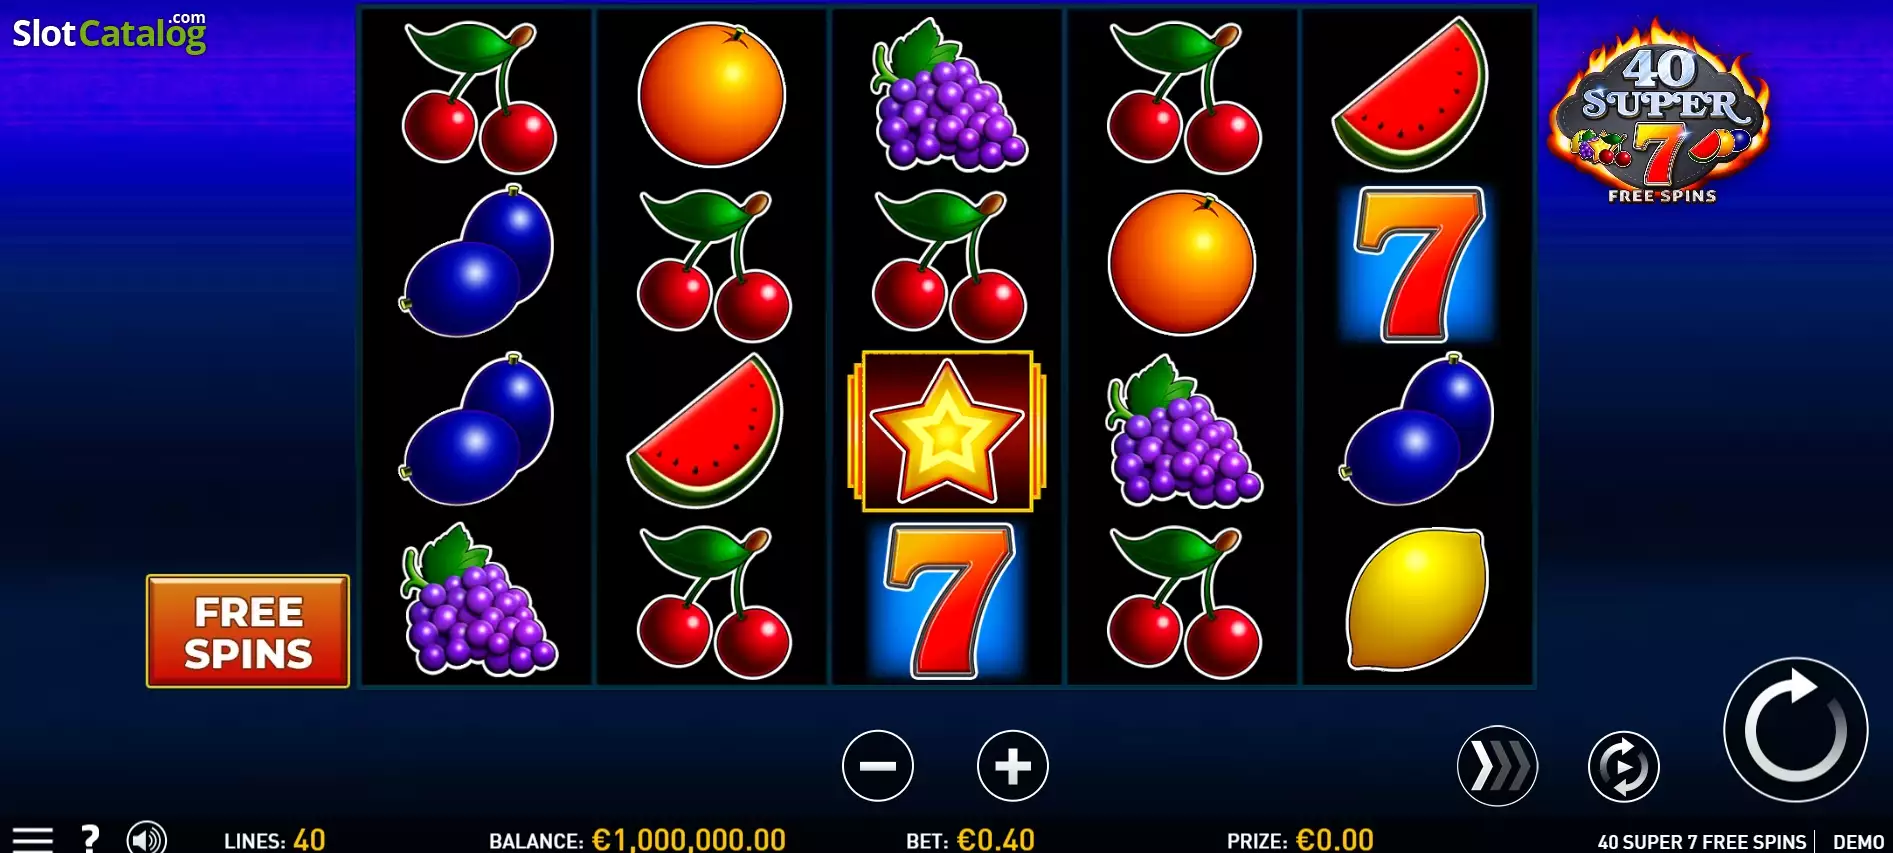Image resolution: width=1893 pixels, height=853 pixels.
Task: Spin the reels with the large round arrow
Action: click(x=1795, y=730)
